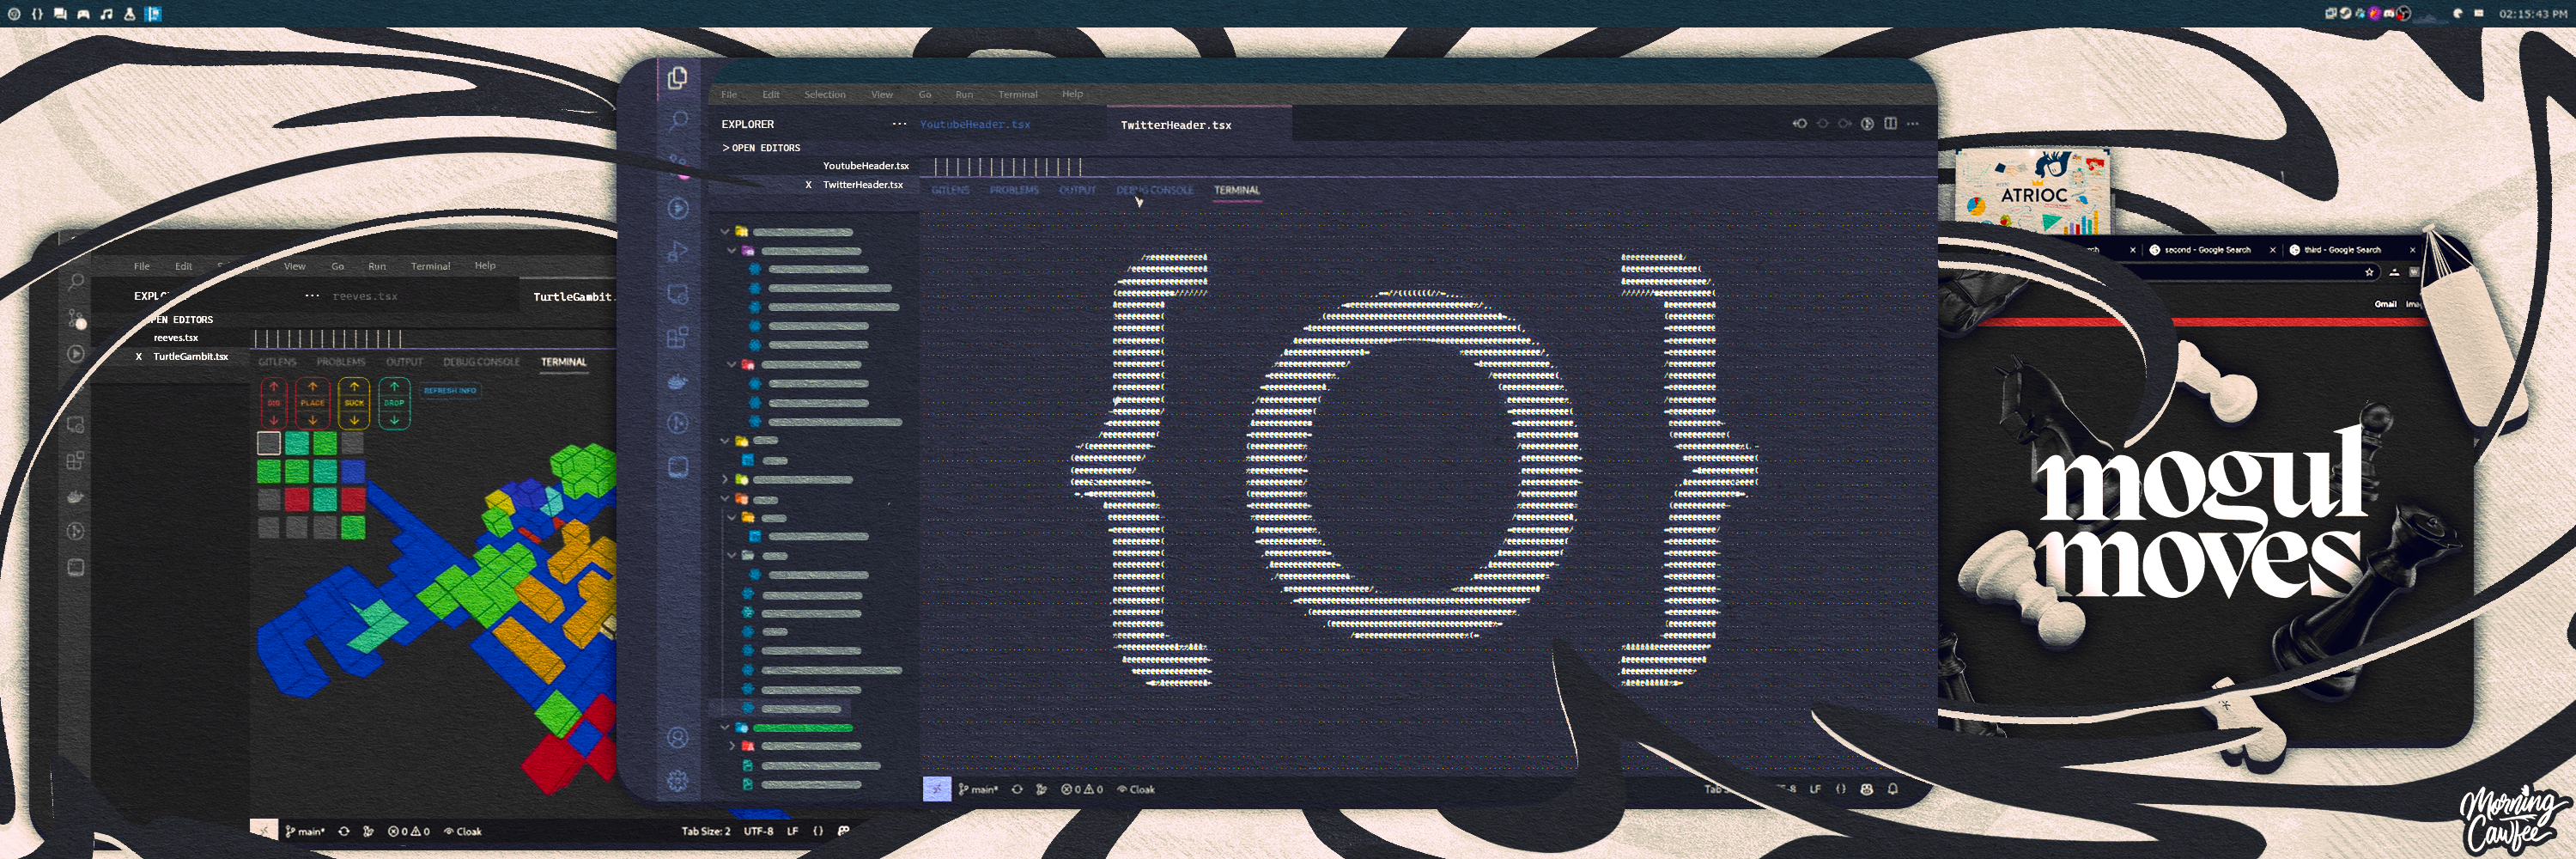This screenshot has width=2576, height=859.
Task: Click Tab Size: 2 in left status bar
Action: 706,831
